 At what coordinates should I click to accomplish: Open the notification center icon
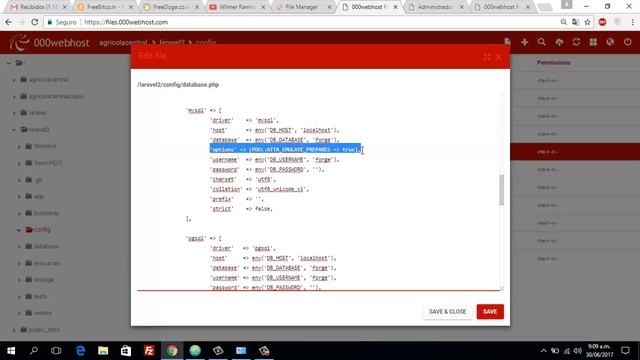click(x=625, y=351)
